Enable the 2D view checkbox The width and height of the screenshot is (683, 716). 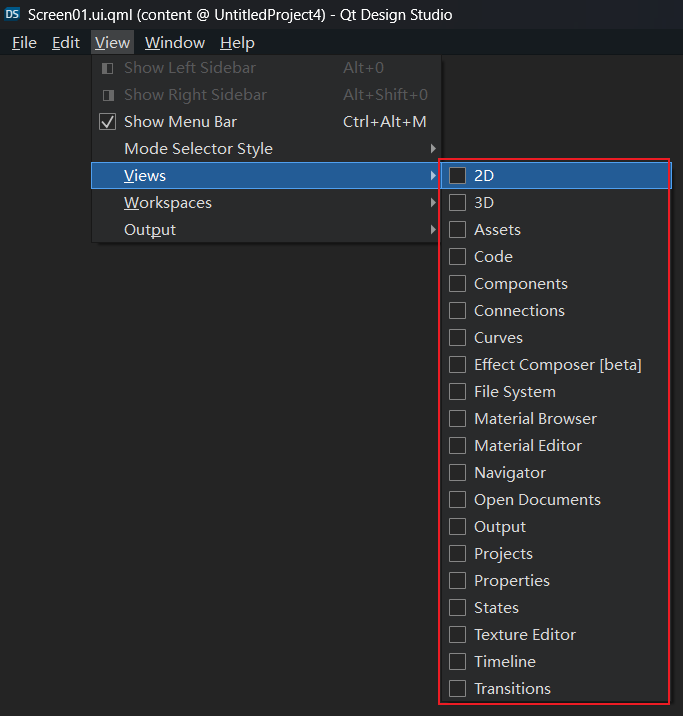coord(457,175)
